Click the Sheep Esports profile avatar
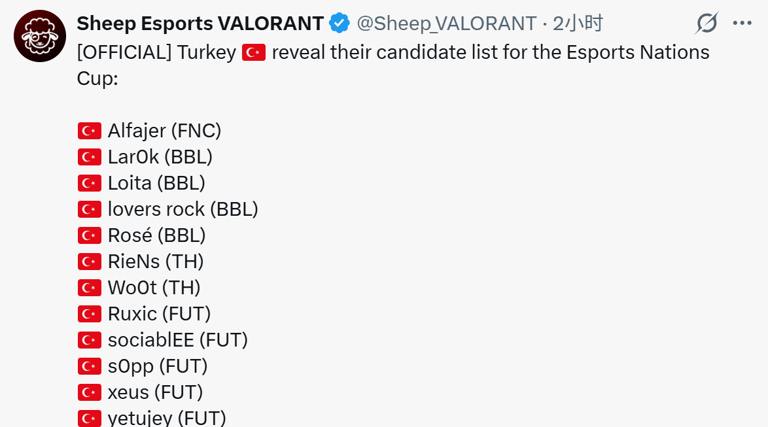This screenshot has height=427, width=768. coord(40,36)
